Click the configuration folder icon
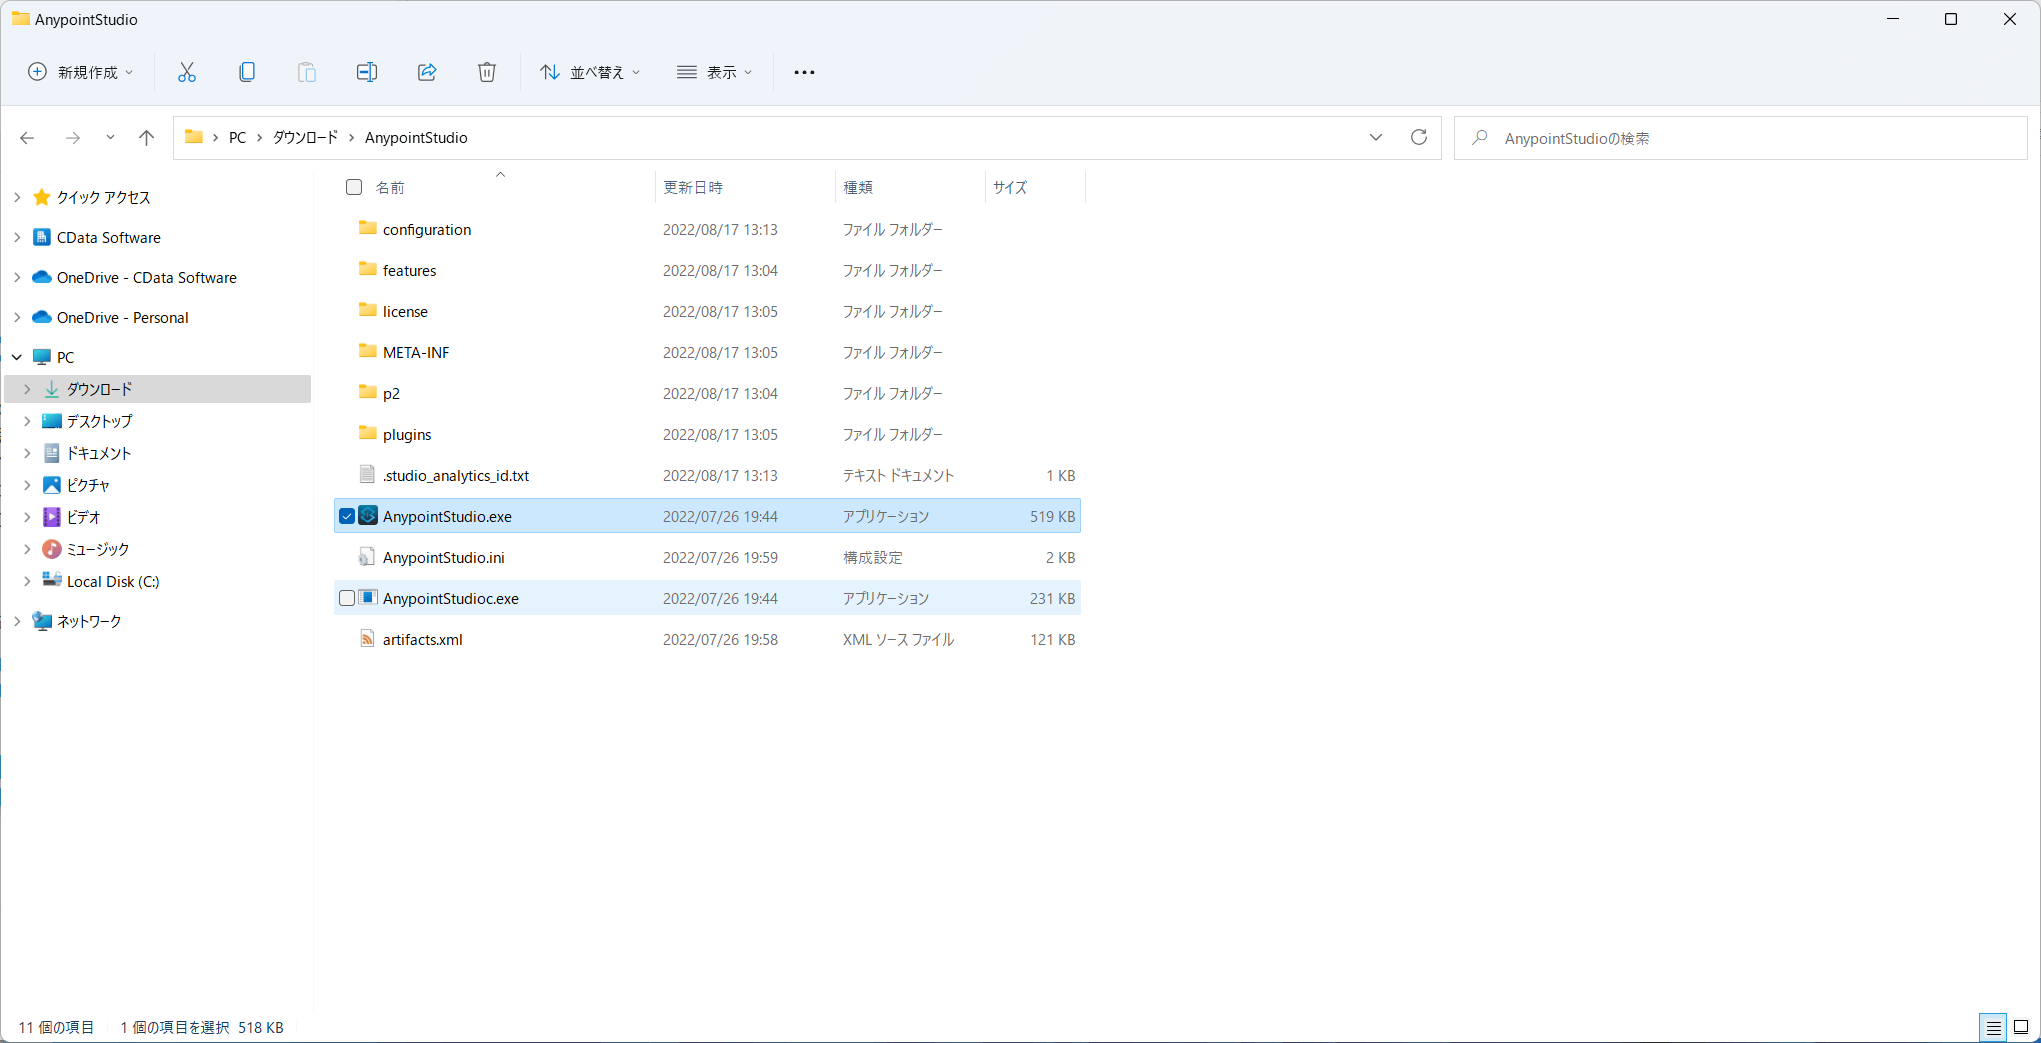The height and width of the screenshot is (1043, 2041). 368,229
